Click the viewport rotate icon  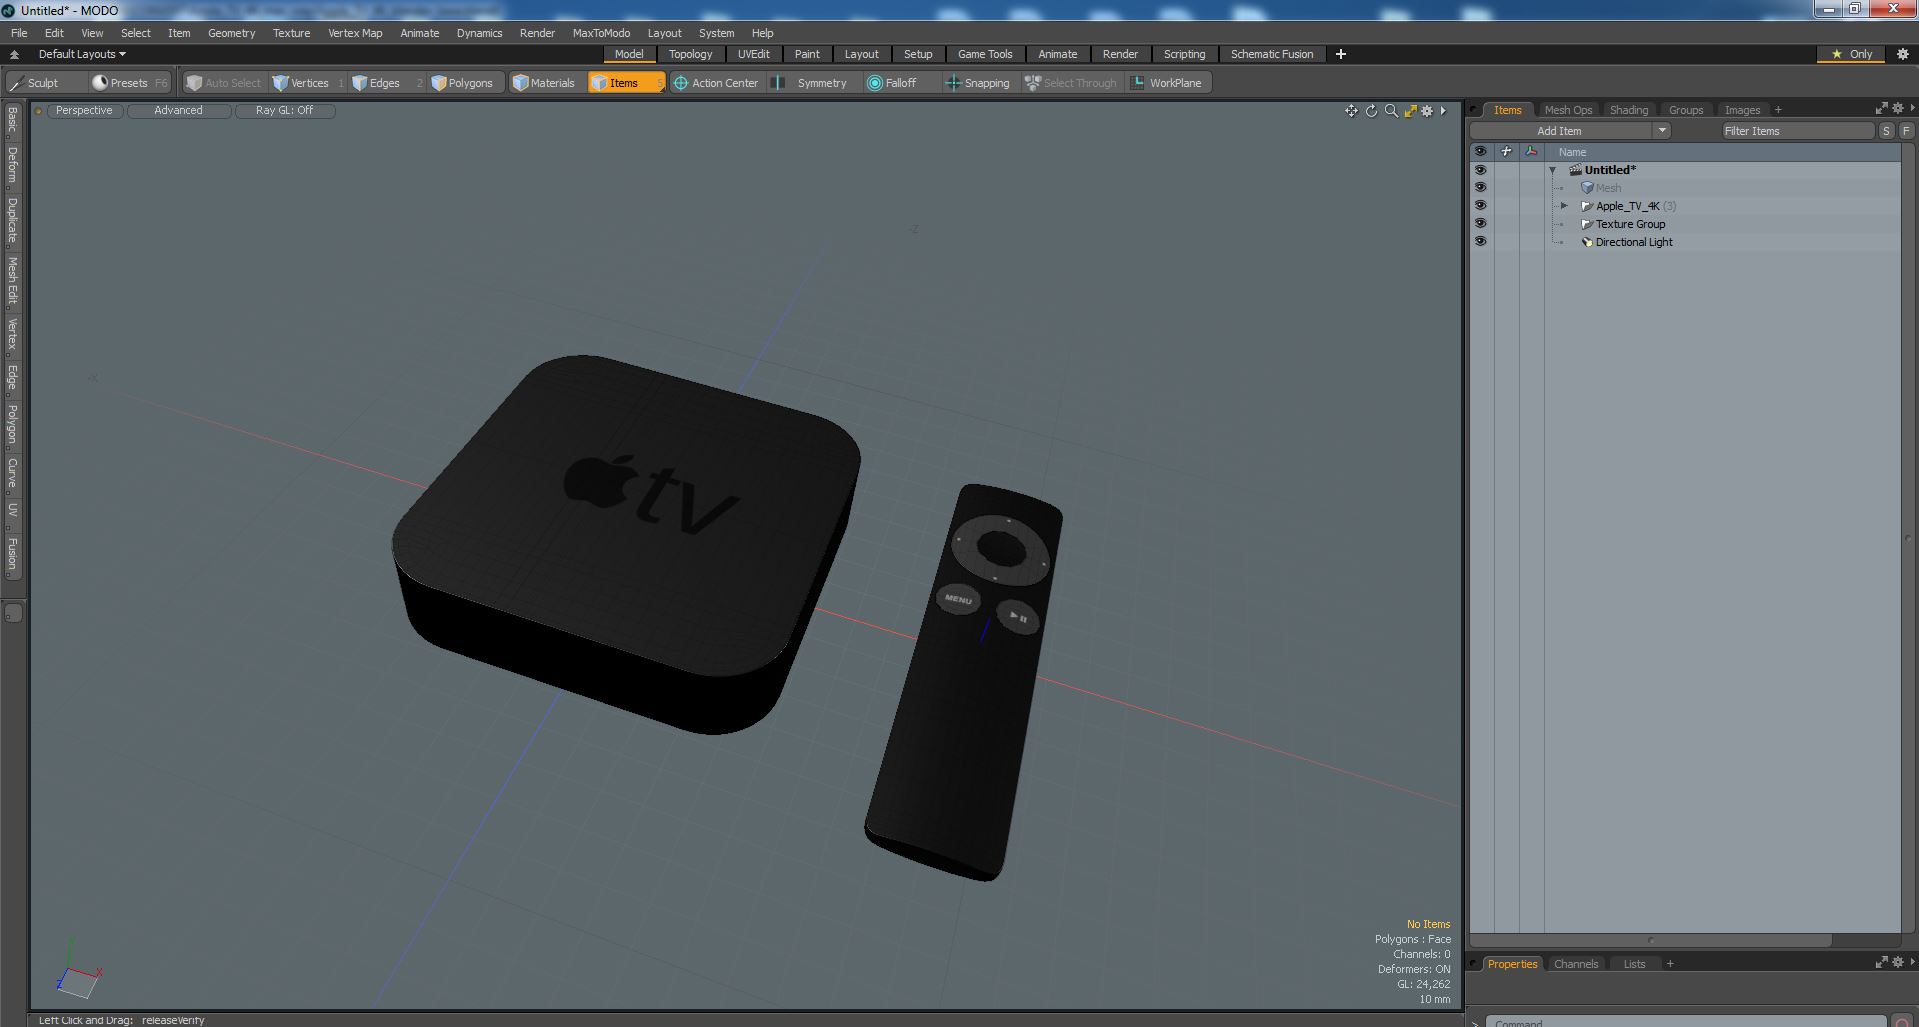[x=1371, y=111]
